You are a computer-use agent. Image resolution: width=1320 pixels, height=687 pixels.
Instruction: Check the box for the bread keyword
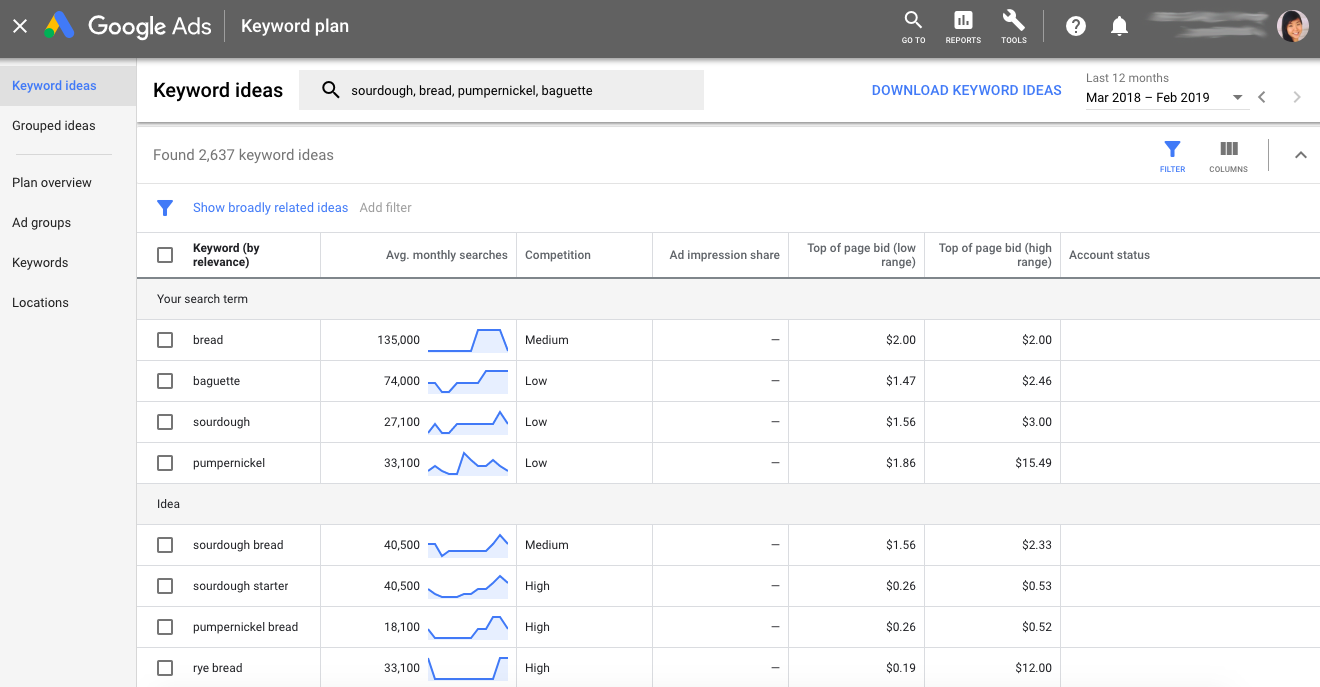(165, 340)
